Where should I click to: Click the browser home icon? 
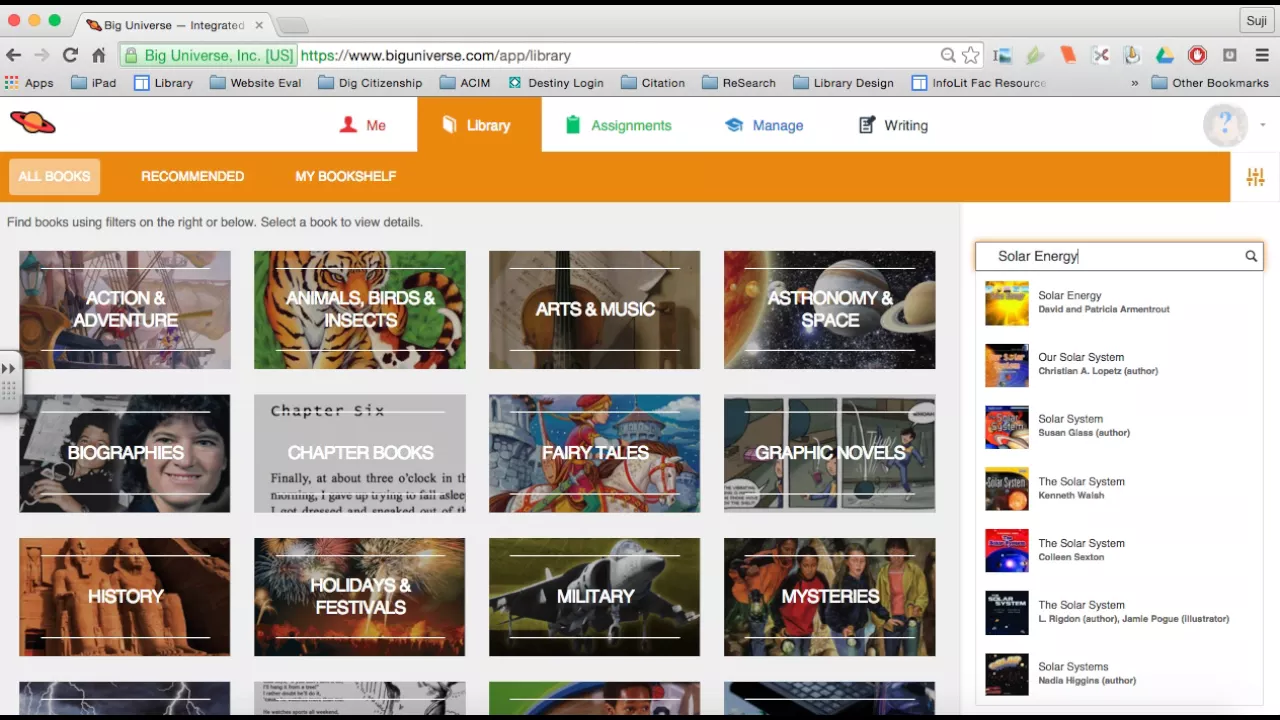98,56
